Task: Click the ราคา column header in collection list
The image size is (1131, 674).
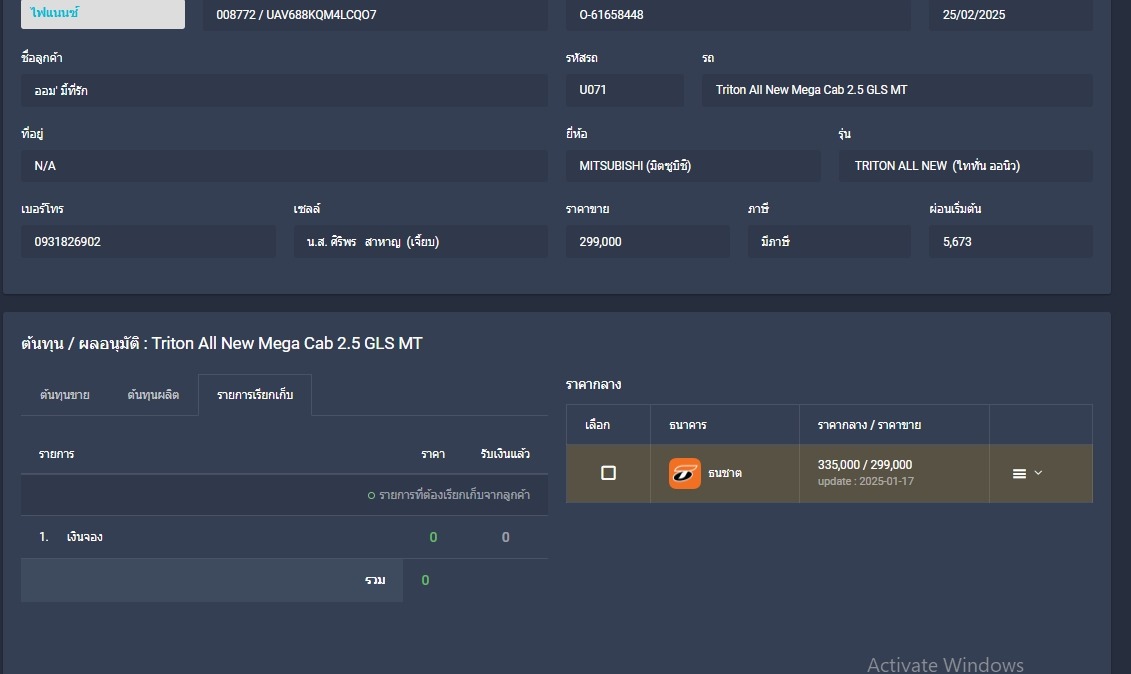Action: 433,454
